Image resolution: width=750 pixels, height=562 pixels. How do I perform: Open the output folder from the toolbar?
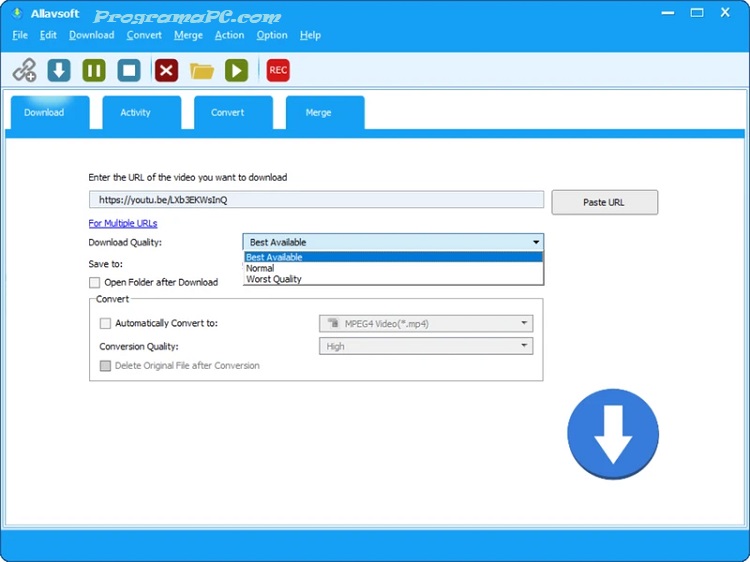click(202, 70)
